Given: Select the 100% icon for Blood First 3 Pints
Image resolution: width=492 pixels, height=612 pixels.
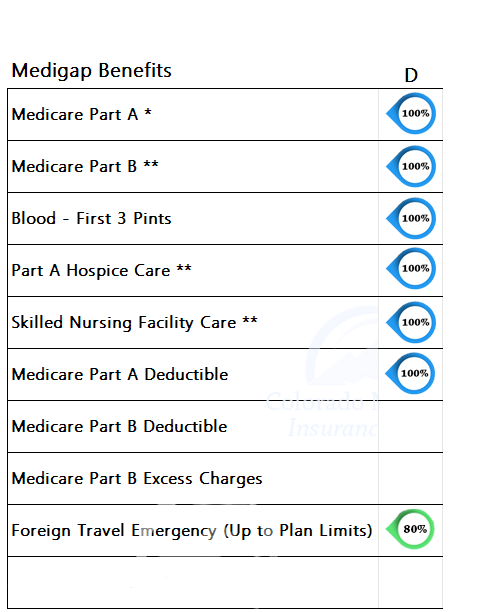Looking at the screenshot, I should pyautogui.click(x=411, y=219).
